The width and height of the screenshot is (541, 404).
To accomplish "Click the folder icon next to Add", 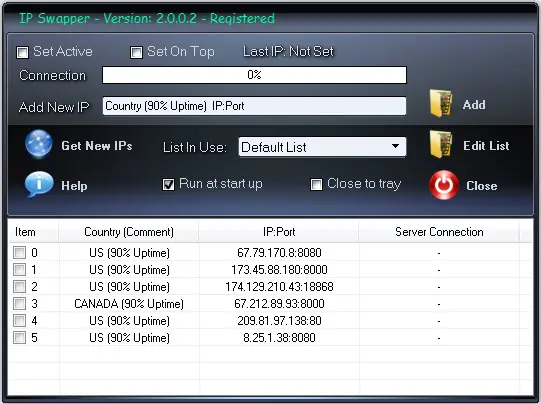I will [x=441, y=104].
